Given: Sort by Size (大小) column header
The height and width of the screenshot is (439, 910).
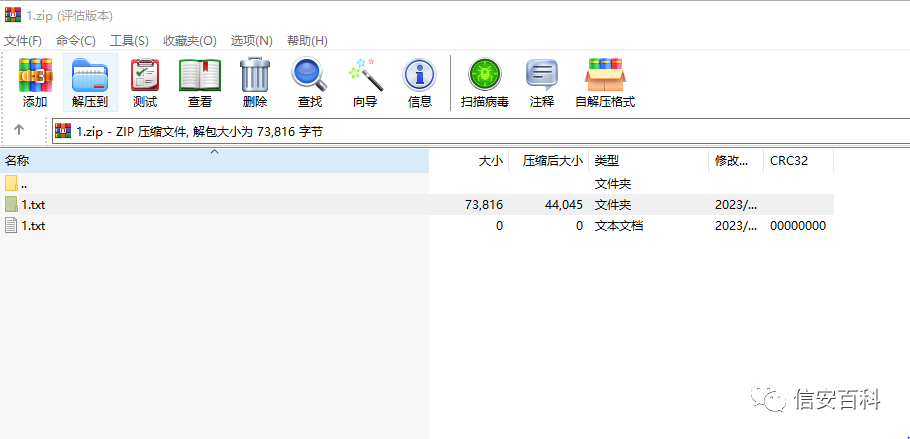Looking at the screenshot, I should tap(469, 161).
